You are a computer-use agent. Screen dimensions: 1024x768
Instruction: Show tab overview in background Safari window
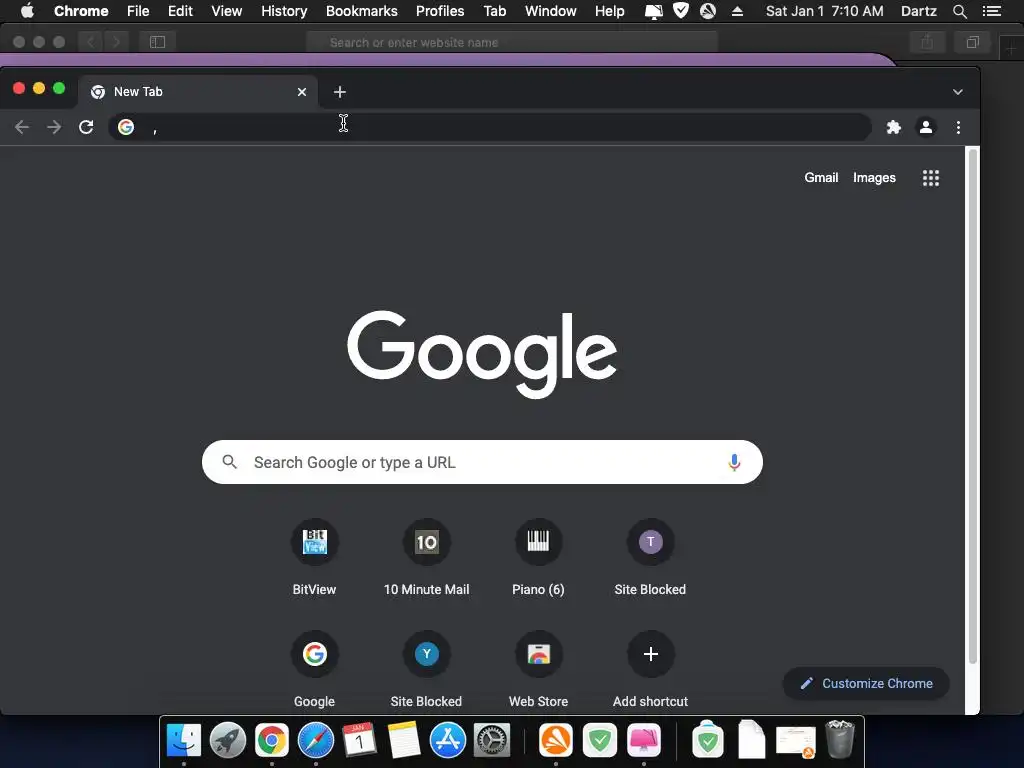[x=972, y=42]
